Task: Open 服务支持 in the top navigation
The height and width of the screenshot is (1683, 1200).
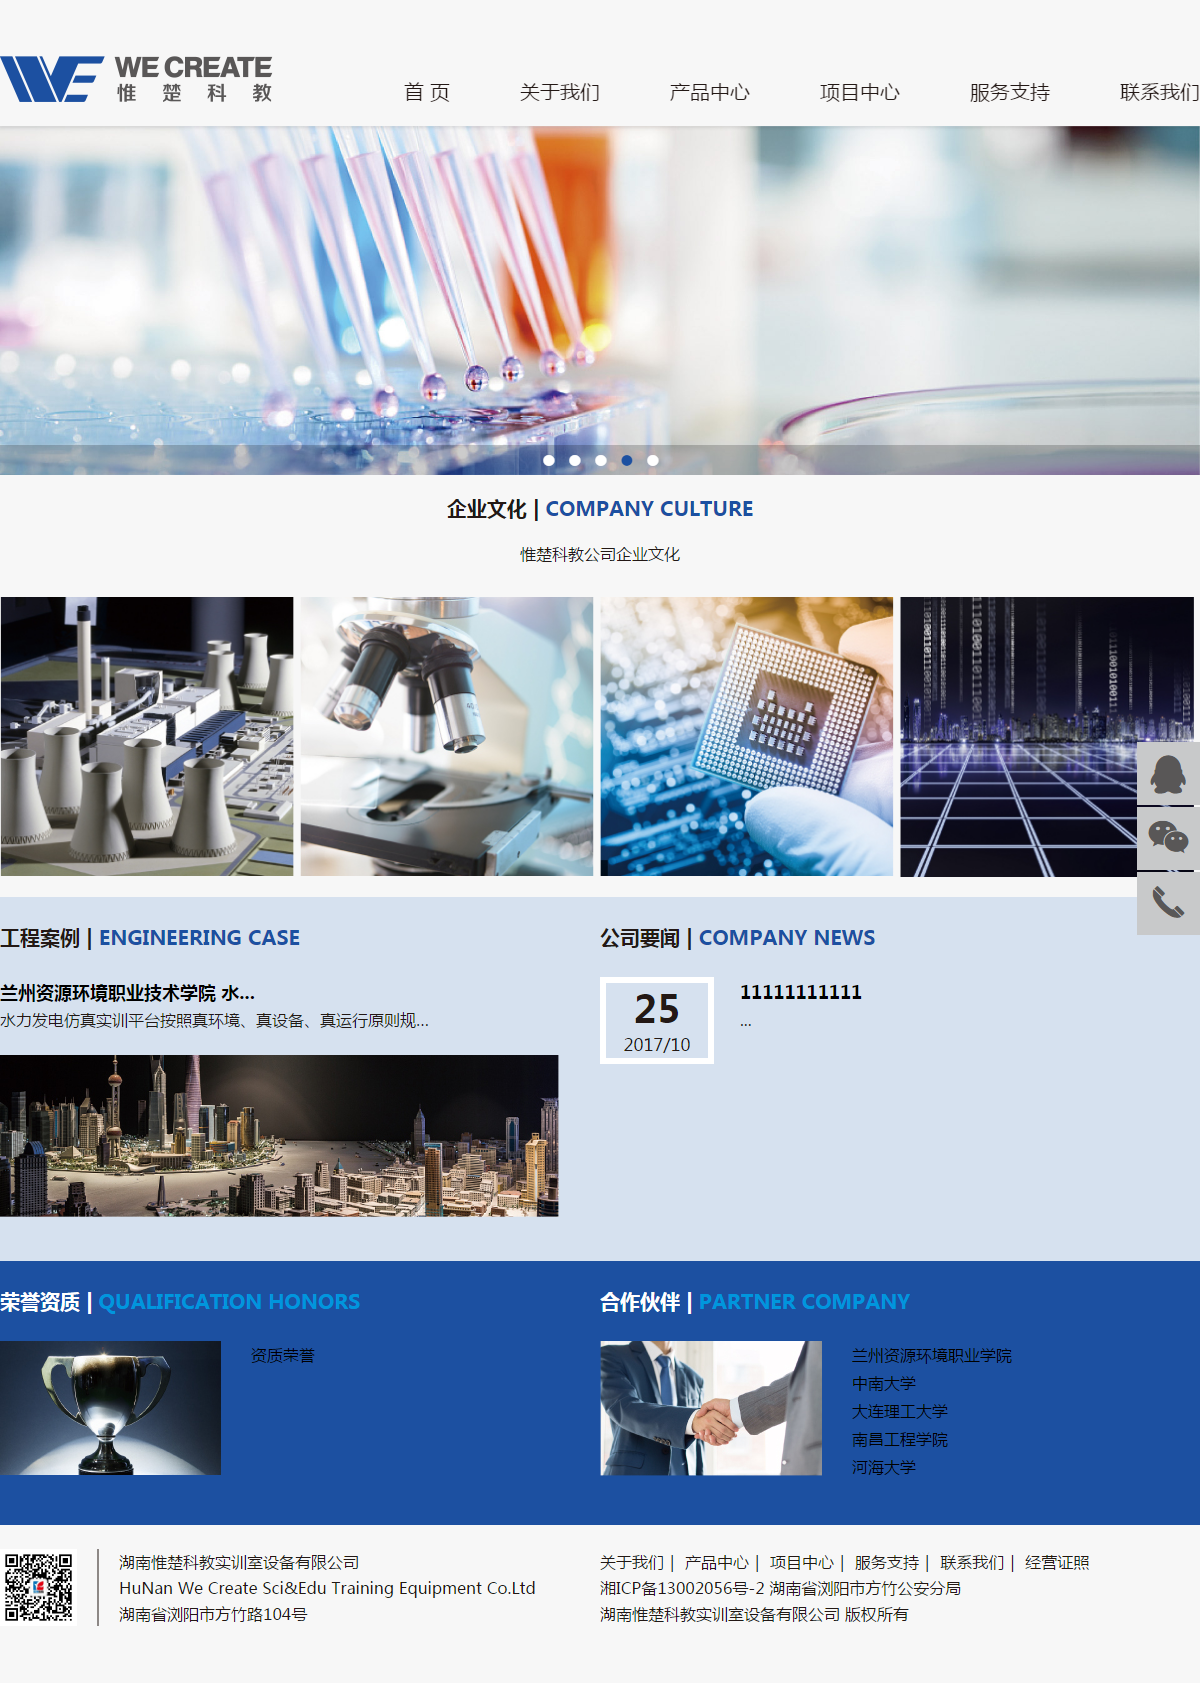Action: 1010,92
